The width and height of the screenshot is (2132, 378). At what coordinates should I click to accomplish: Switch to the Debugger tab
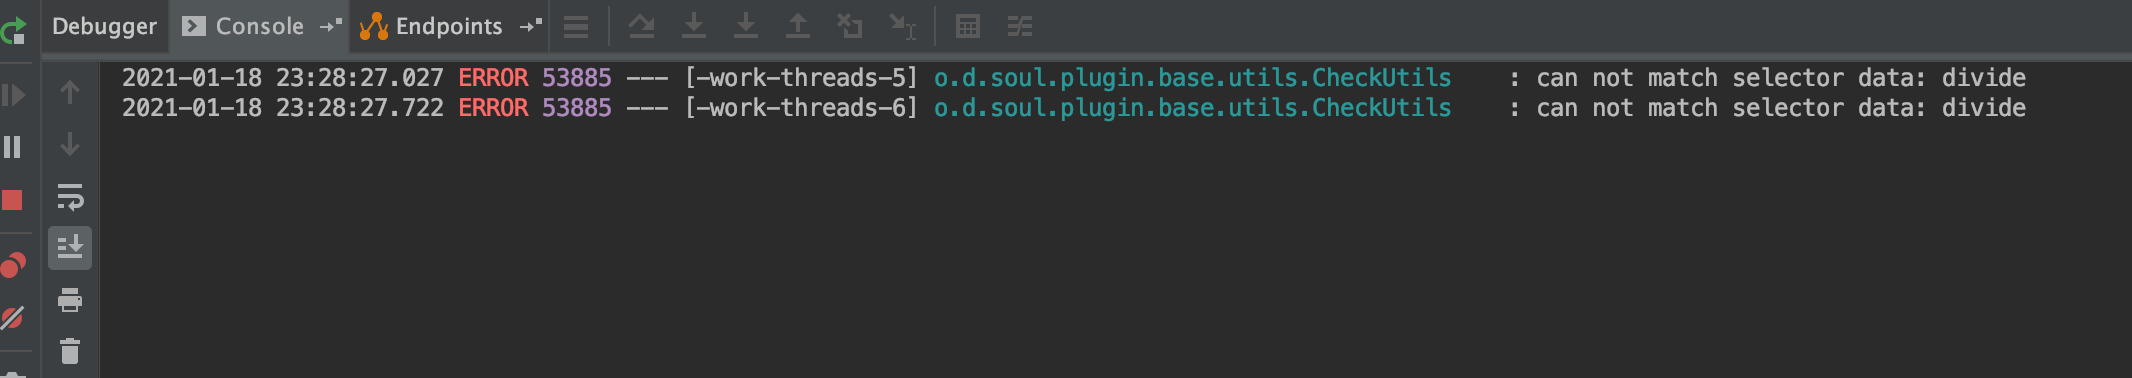pos(104,27)
